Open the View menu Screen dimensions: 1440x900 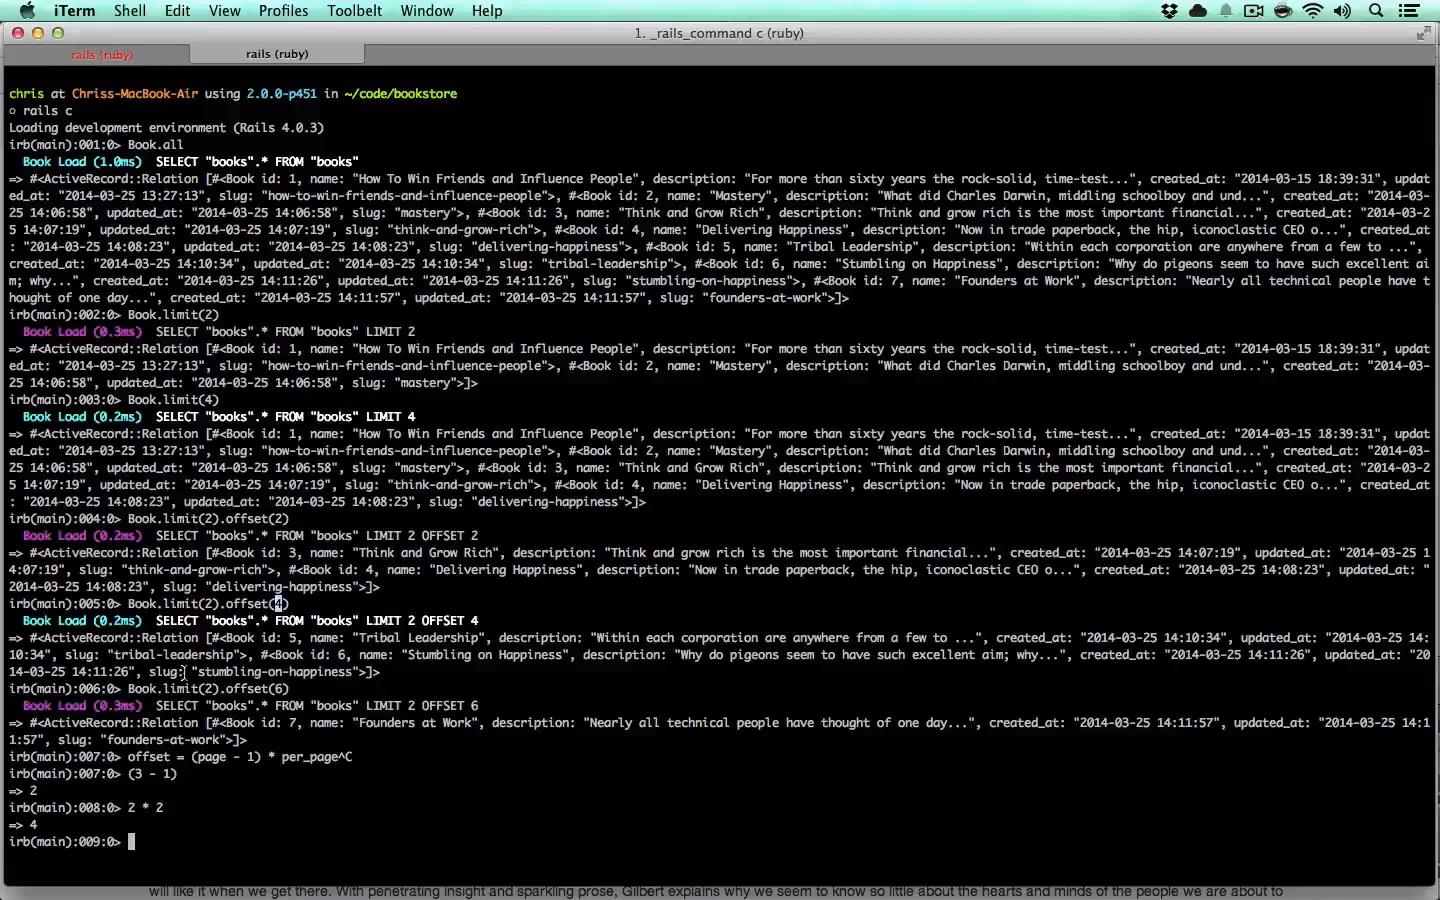[x=225, y=11]
